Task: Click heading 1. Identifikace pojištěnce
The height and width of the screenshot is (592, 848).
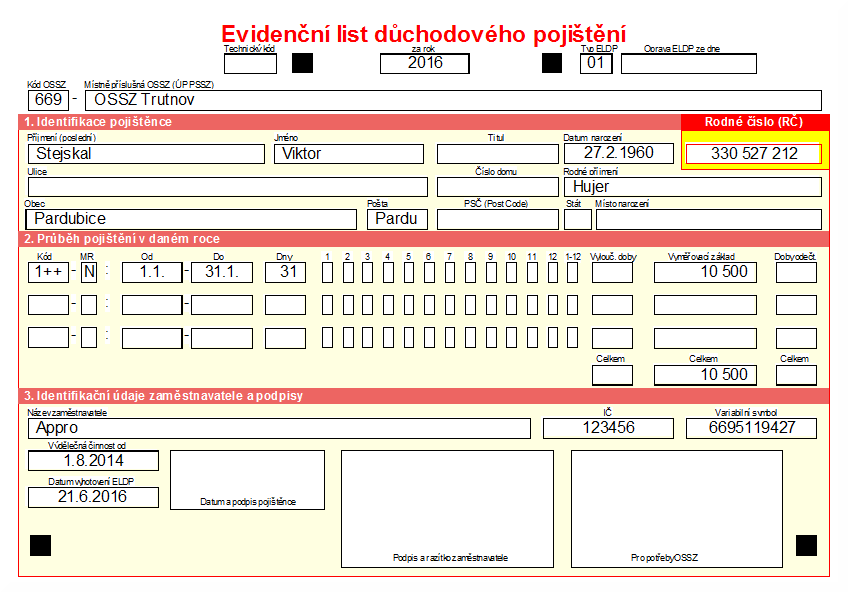Action: 98,122
